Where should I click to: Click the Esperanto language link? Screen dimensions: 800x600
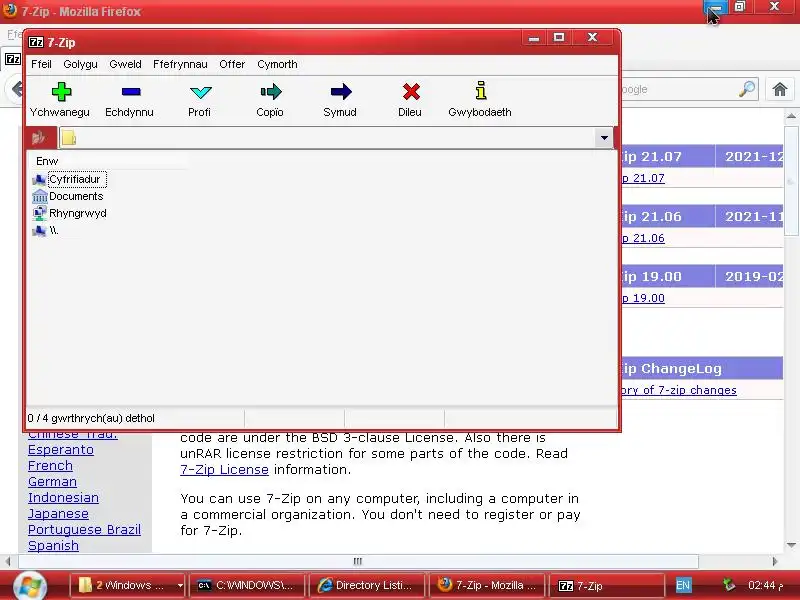pyautogui.click(x=61, y=450)
